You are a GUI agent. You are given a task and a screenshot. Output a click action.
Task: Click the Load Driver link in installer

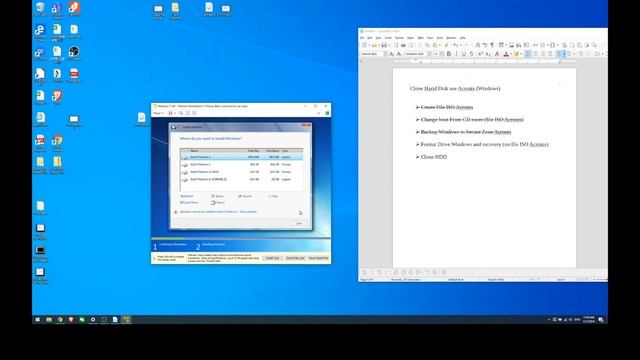189,202
